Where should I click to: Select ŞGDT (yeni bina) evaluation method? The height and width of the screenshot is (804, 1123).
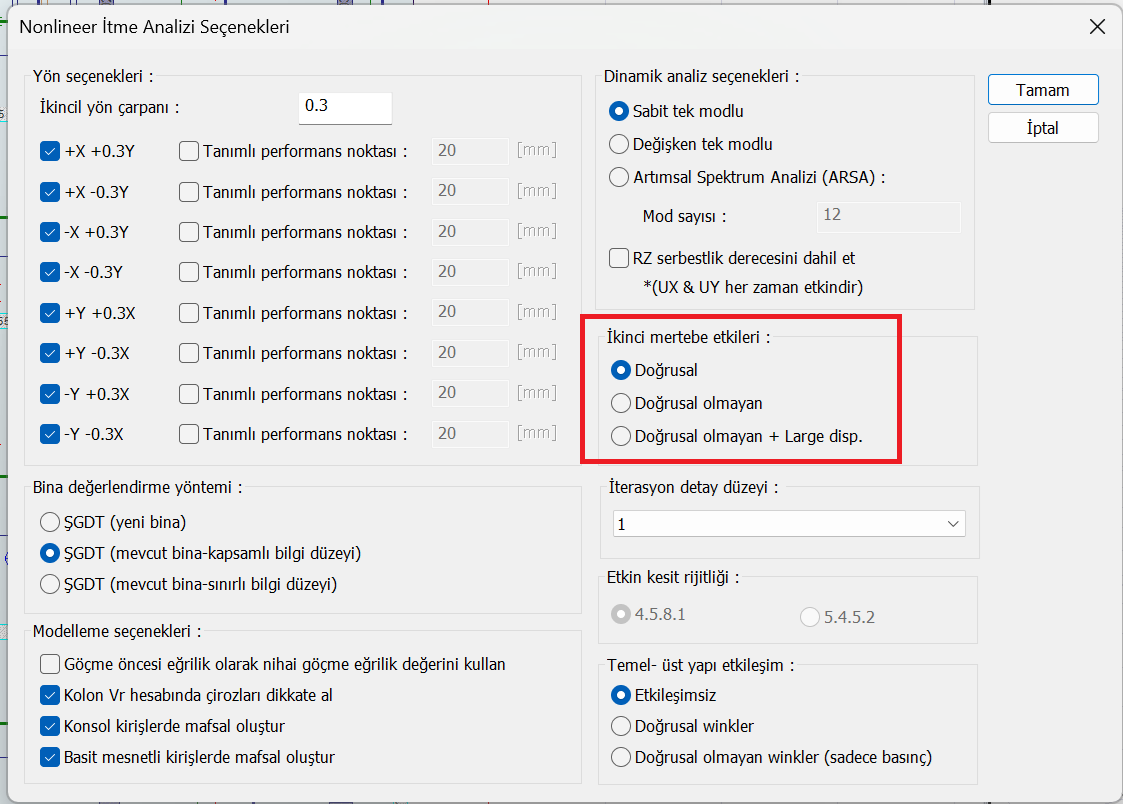point(50,522)
